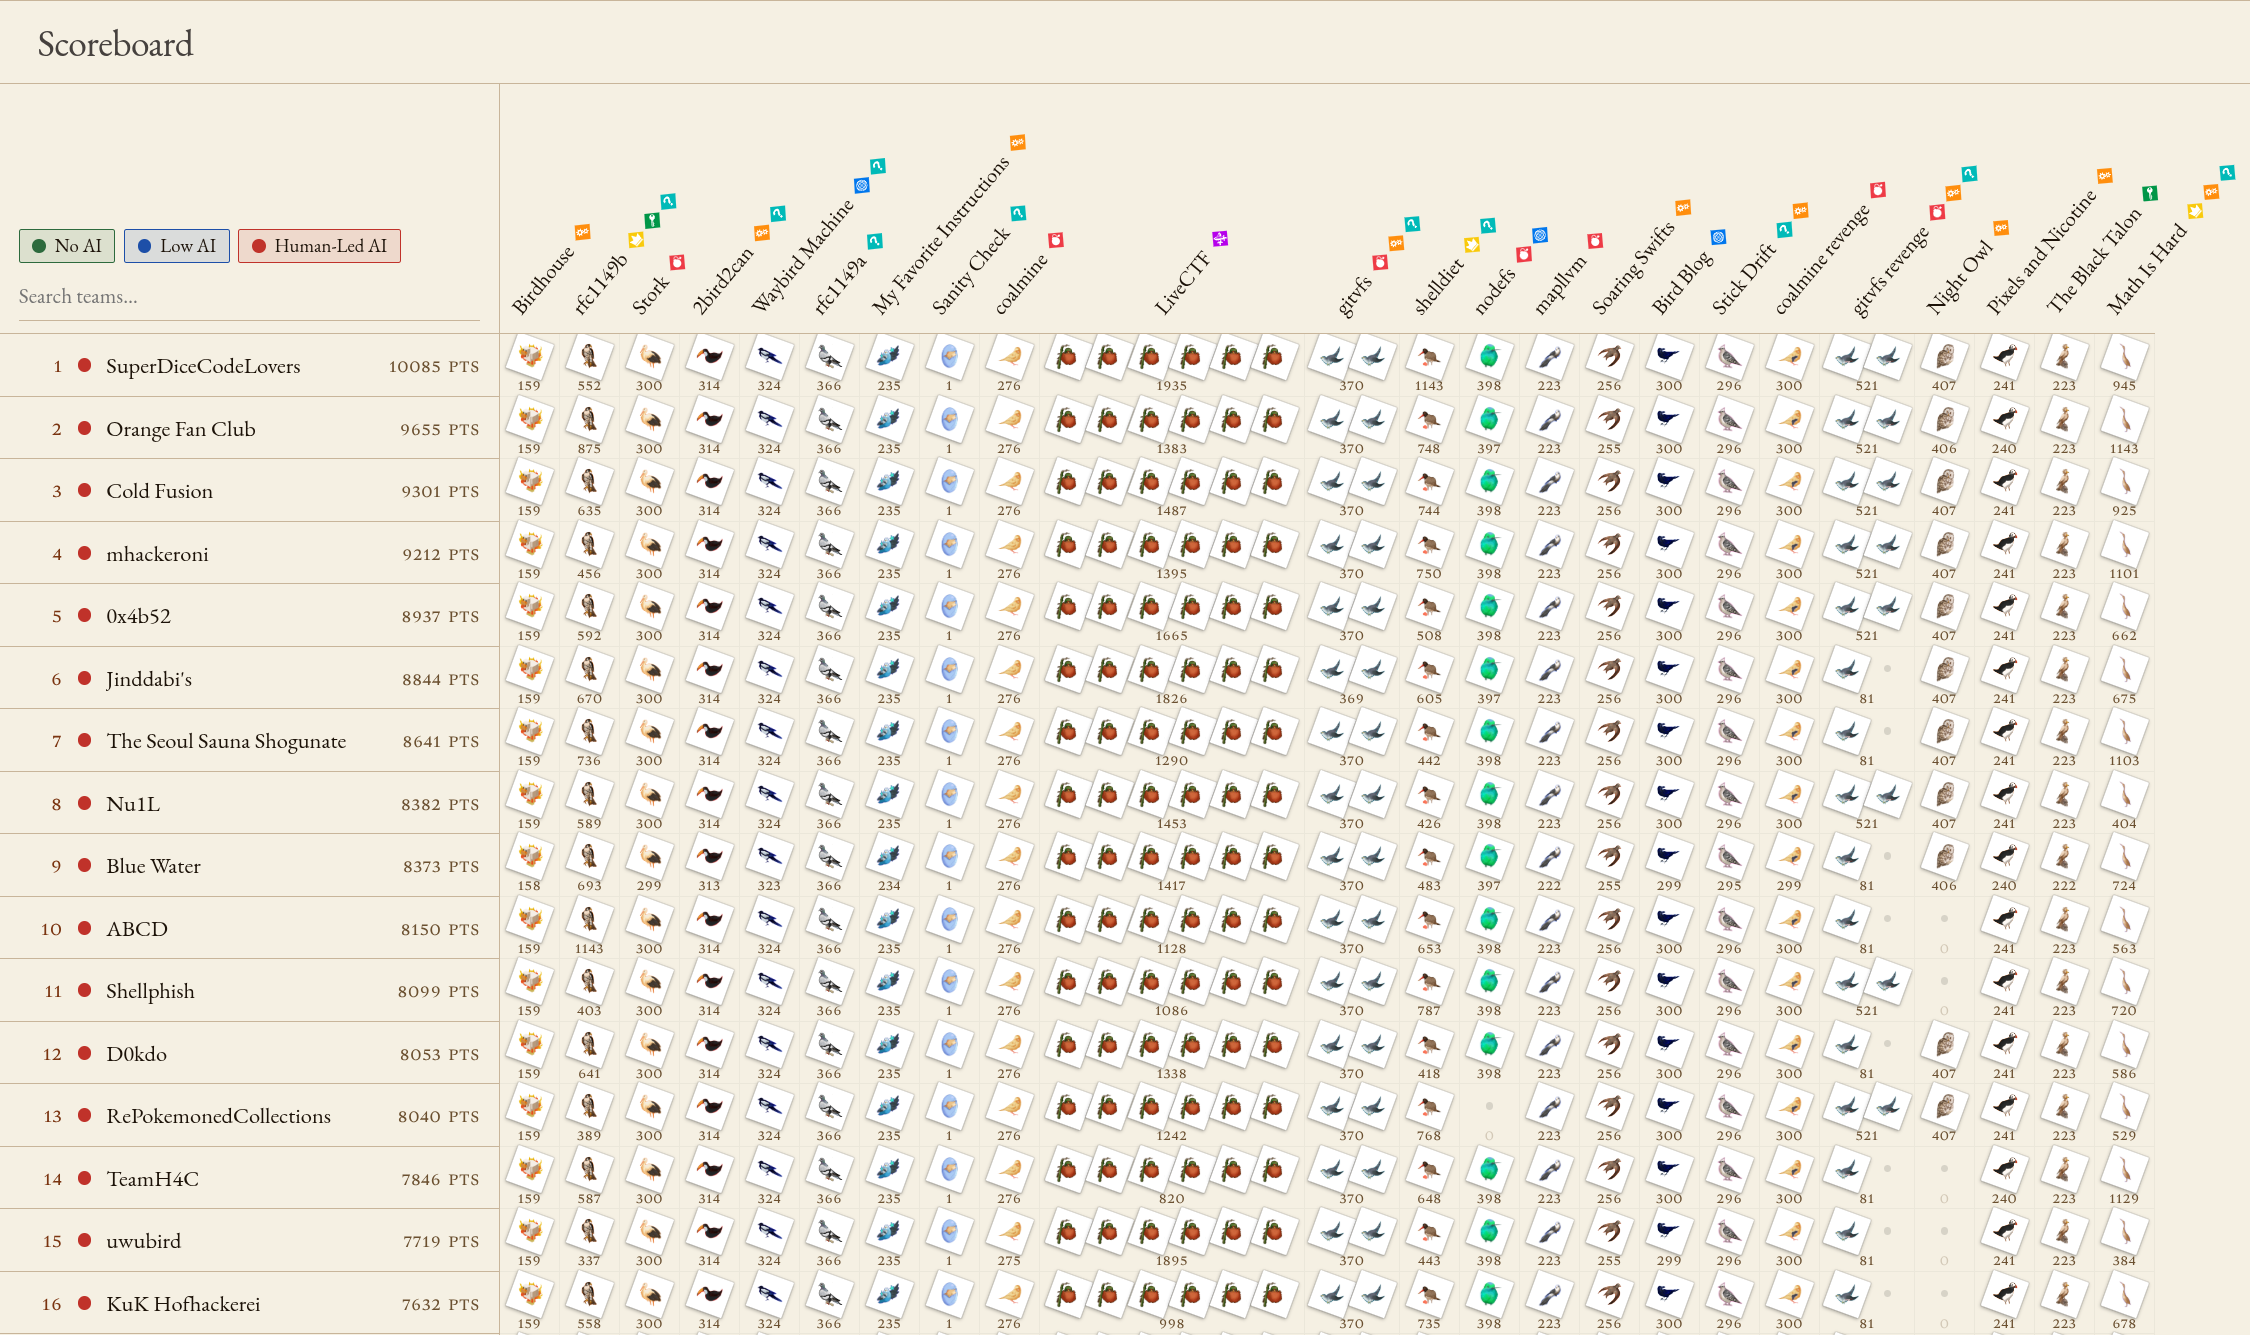Select team Shellphish
This screenshot has width=2250, height=1335.
(x=151, y=991)
